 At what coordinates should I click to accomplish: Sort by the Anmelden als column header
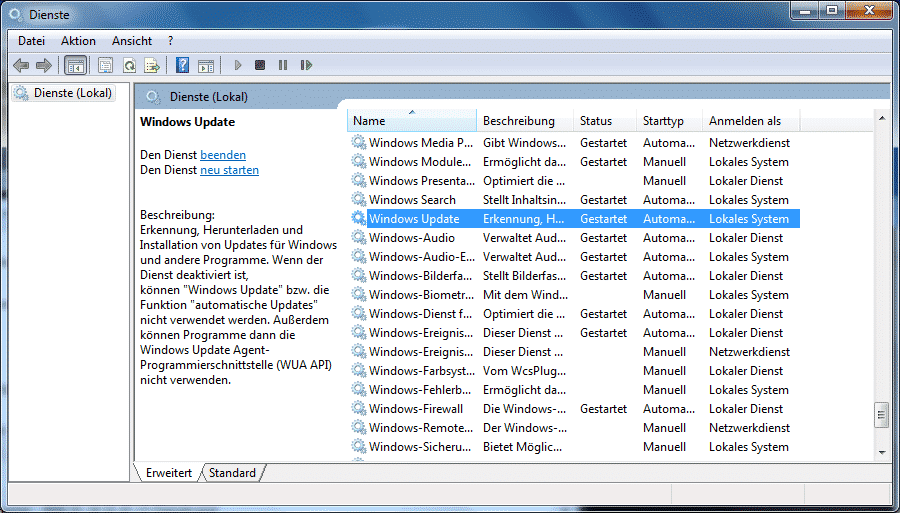pyautogui.click(x=751, y=121)
